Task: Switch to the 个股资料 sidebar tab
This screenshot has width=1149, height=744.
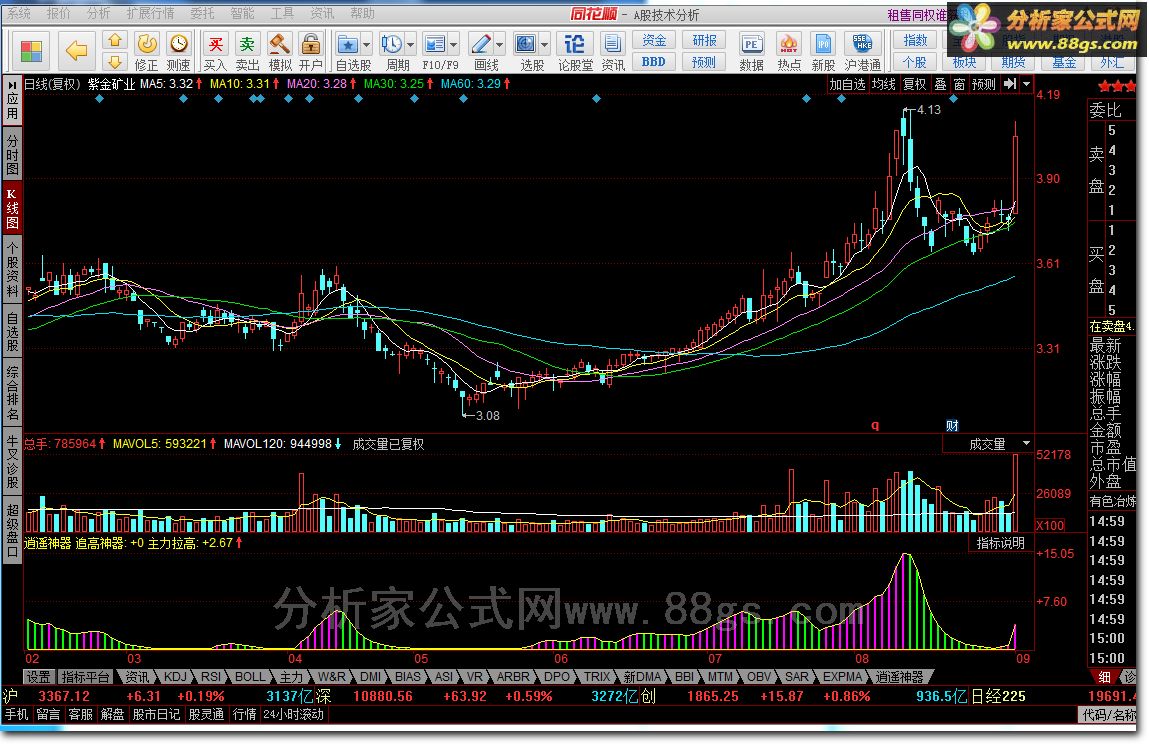Action: 12,269
